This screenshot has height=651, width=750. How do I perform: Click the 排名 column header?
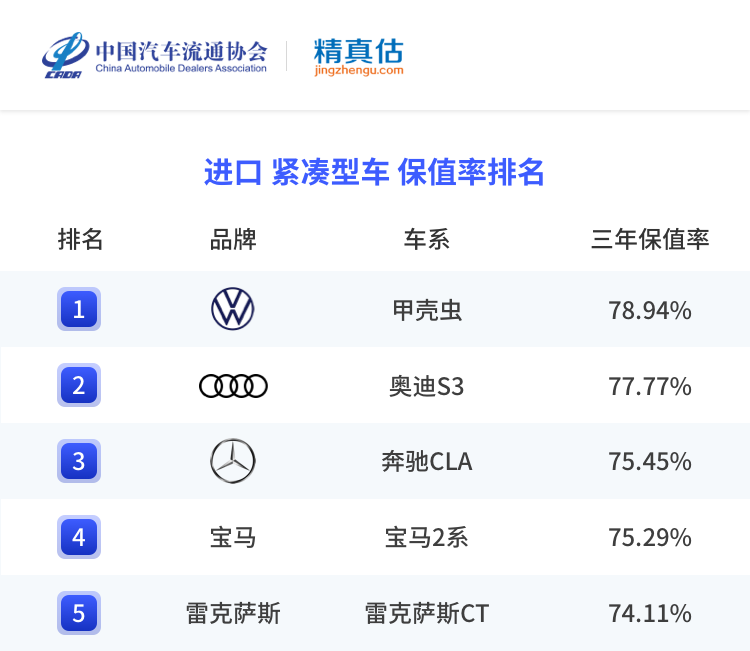pyautogui.click(x=80, y=240)
